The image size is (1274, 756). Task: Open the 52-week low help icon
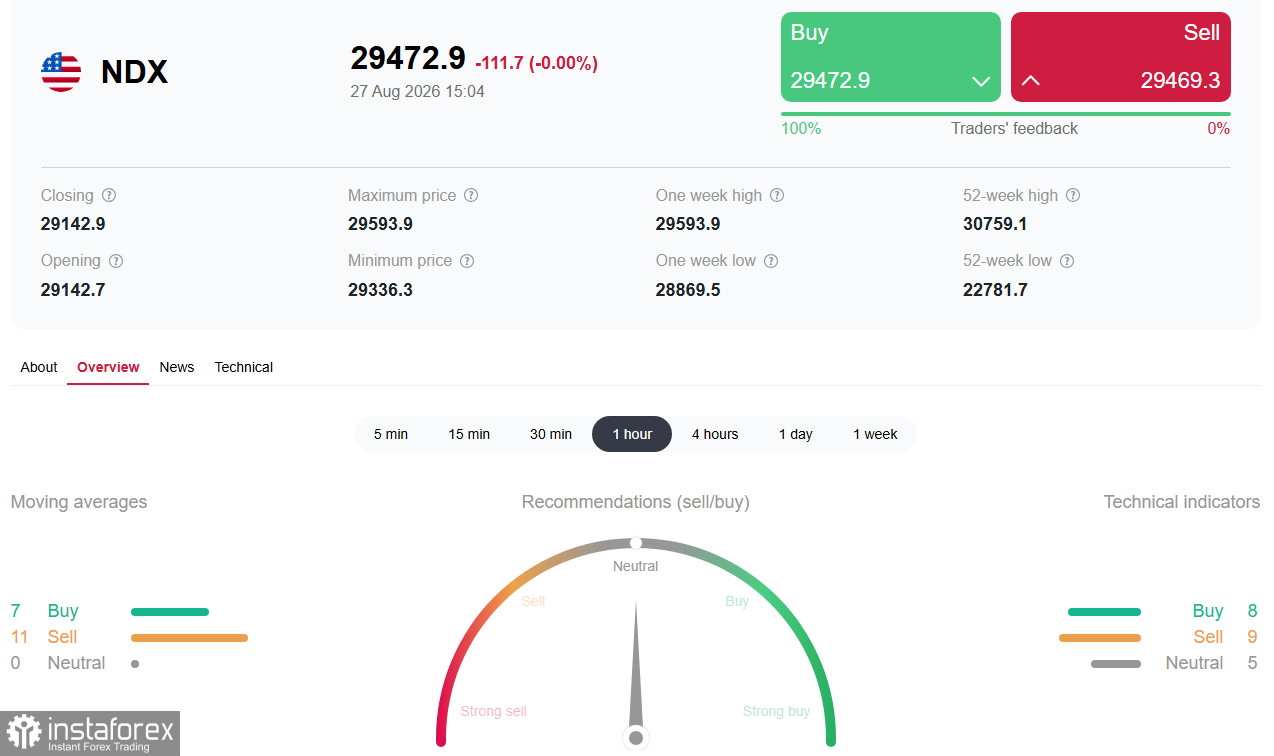pyautogui.click(x=1067, y=261)
